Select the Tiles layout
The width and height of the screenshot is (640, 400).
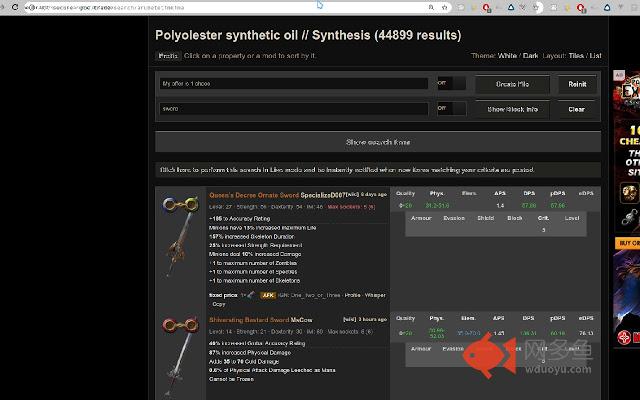click(x=576, y=56)
